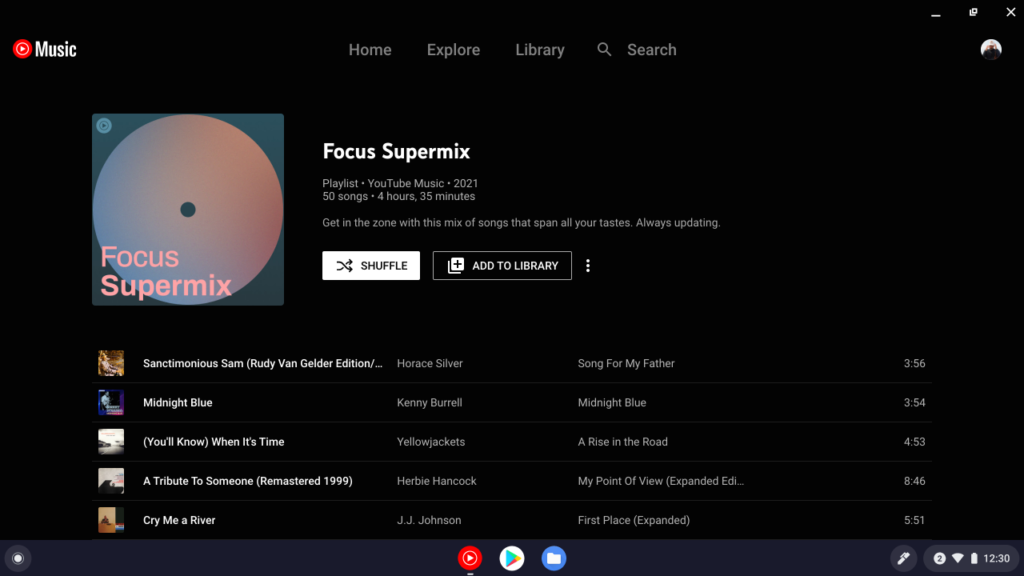Play Sanctimonious Sam song thumbnail
This screenshot has height=576, width=1024.
click(111, 363)
